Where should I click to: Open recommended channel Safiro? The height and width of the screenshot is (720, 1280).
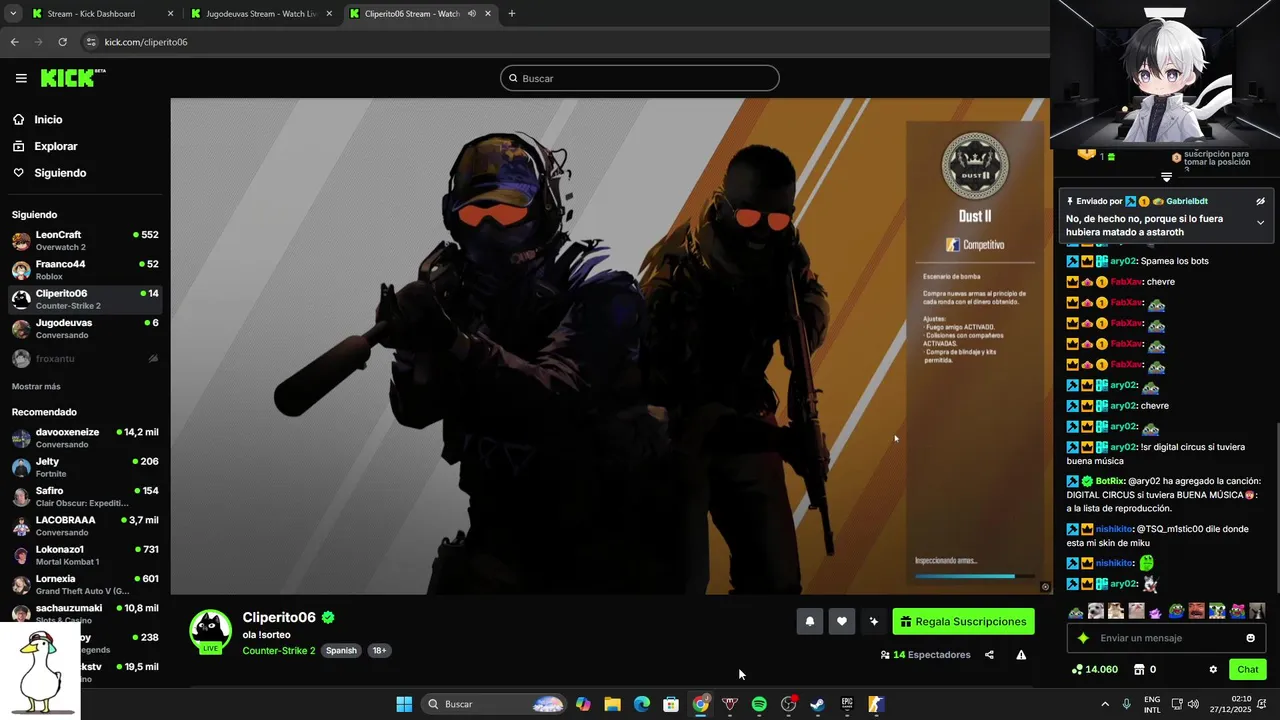click(x=85, y=497)
